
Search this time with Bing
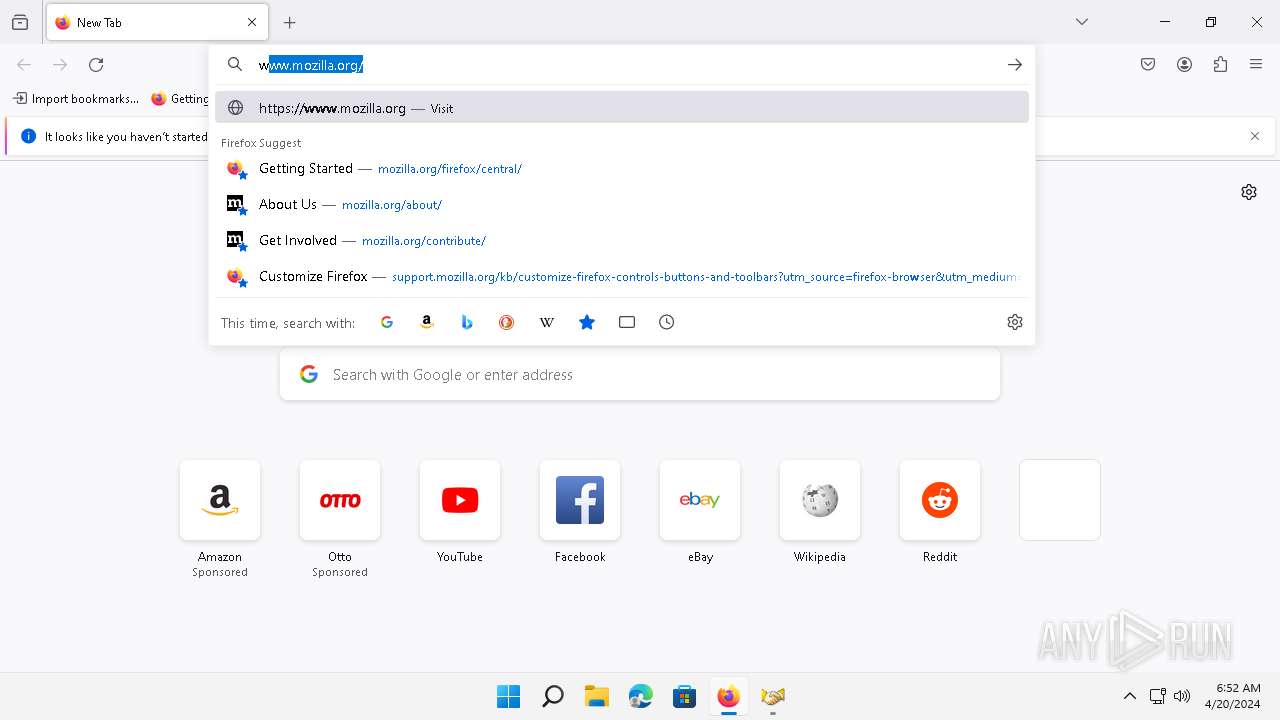[x=467, y=322]
